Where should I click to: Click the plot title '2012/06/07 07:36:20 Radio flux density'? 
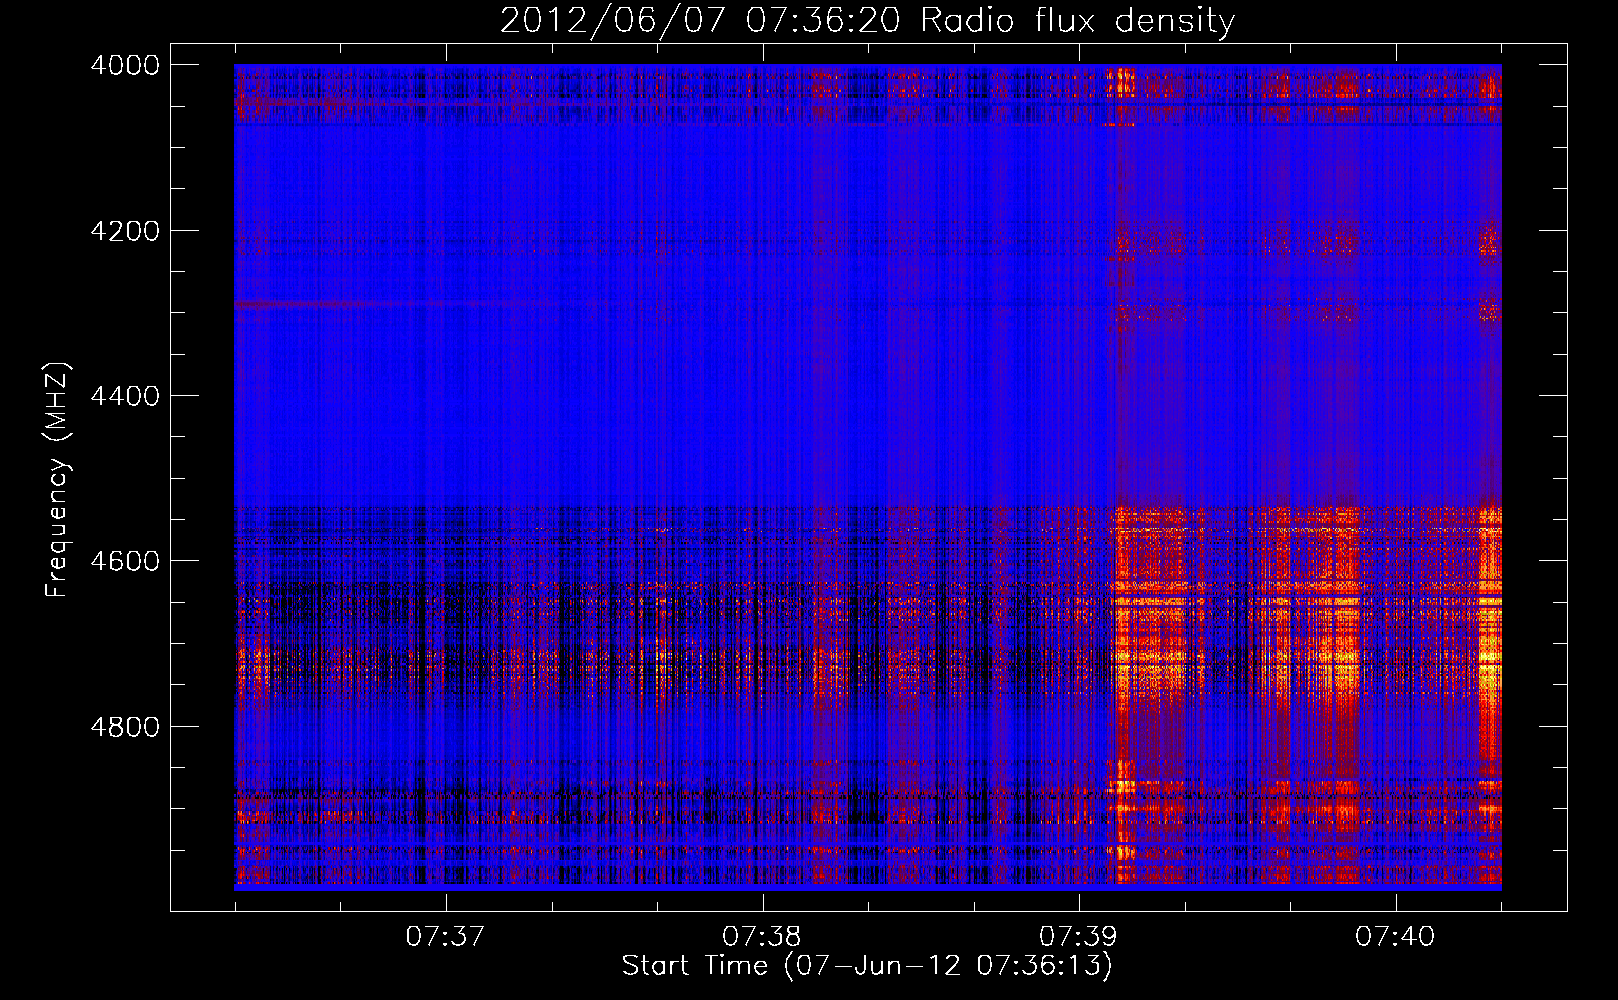pyautogui.click(x=868, y=20)
